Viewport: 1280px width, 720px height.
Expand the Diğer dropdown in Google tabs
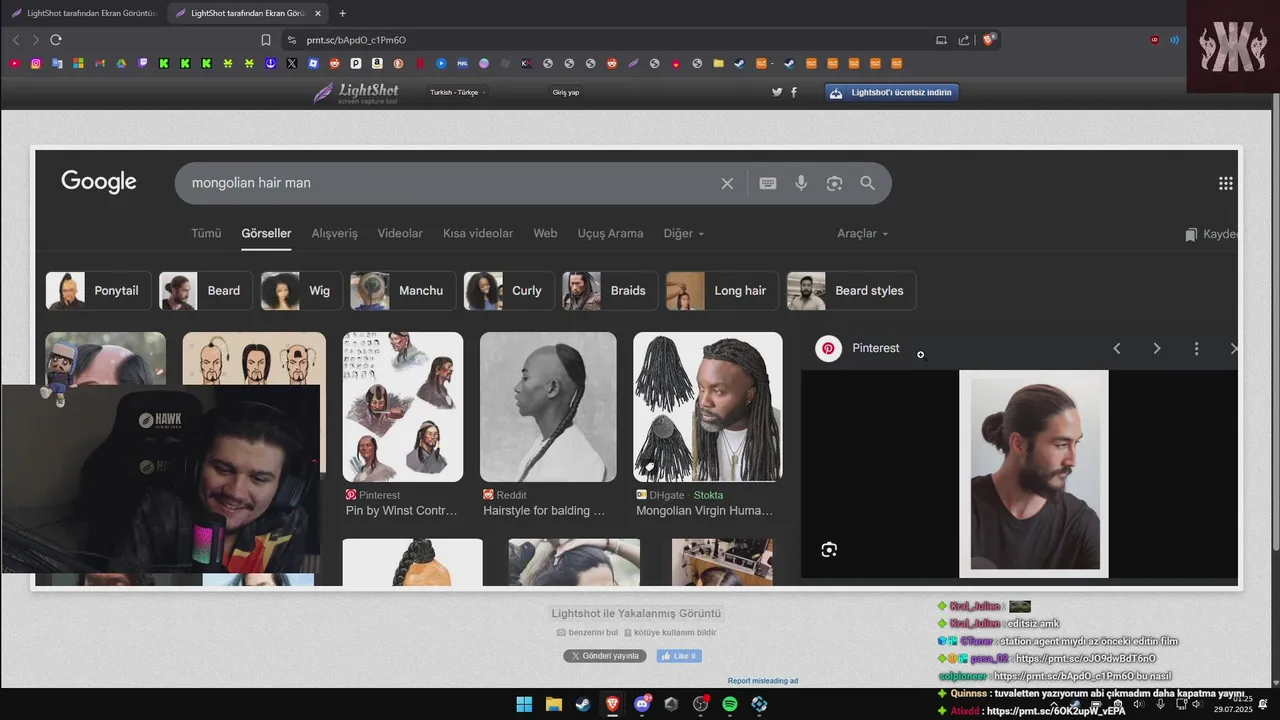point(684,233)
